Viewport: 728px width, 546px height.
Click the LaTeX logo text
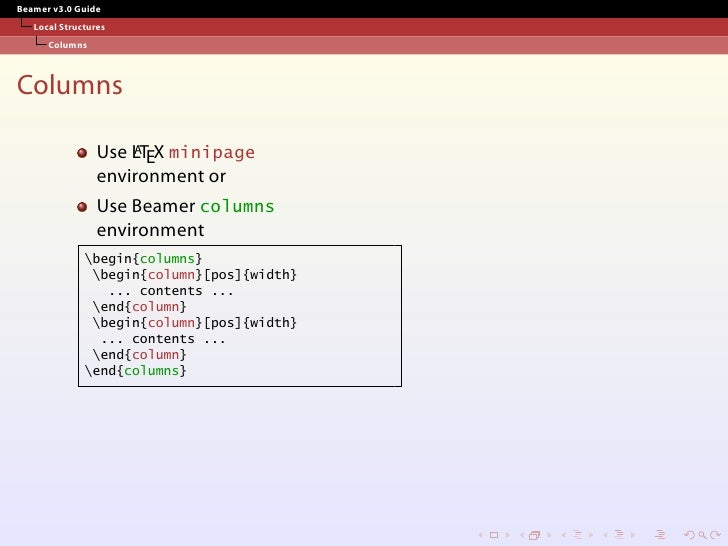[148, 153]
